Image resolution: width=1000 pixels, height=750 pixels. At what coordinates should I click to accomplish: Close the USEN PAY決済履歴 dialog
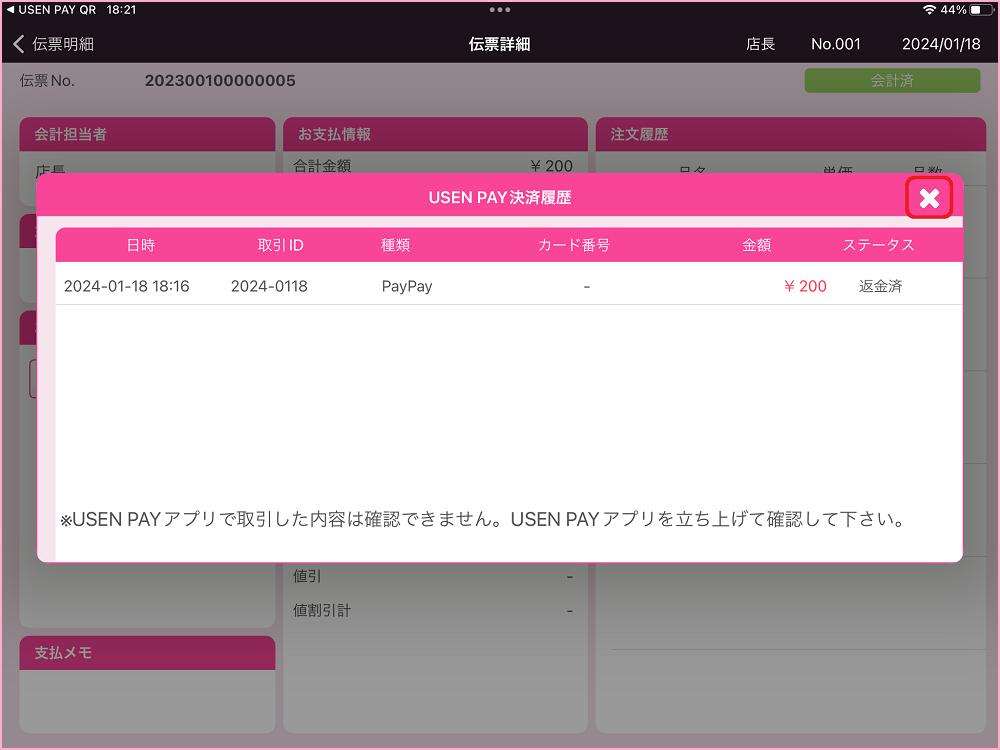point(929,198)
